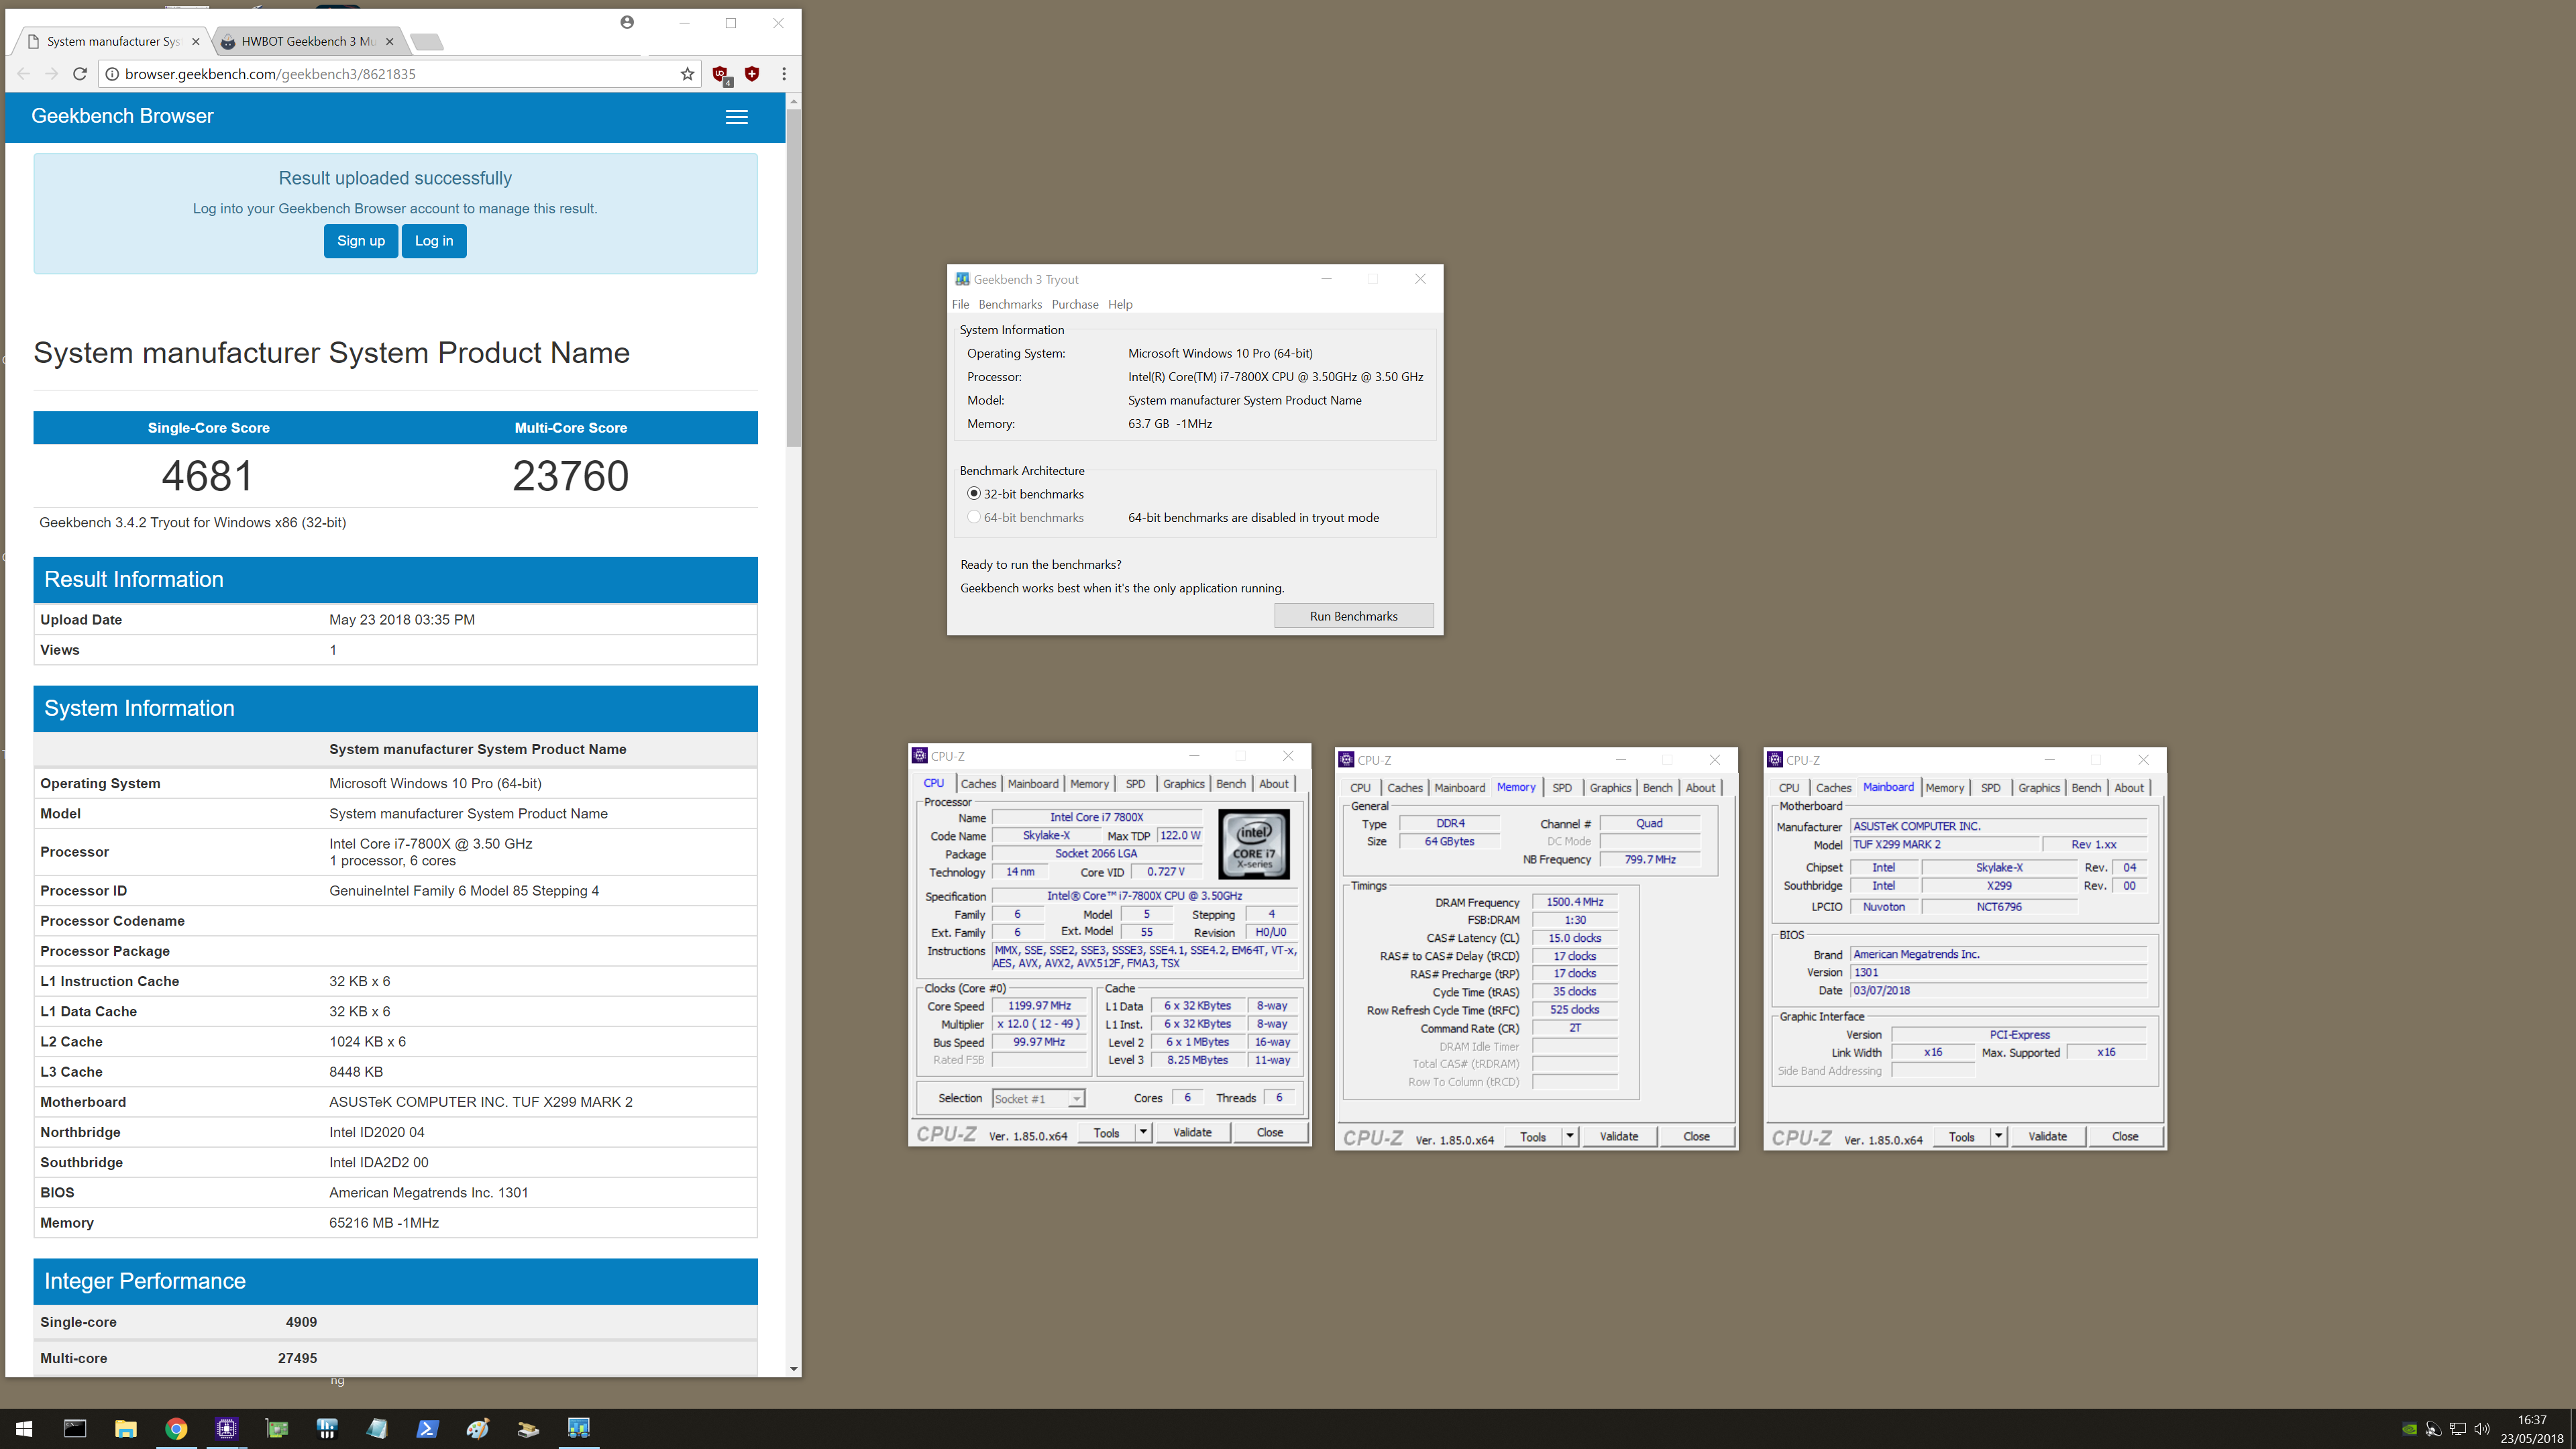Click the Chrome page vertical scrollbar thumb
Image resolution: width=2576 pixels, height=1449 pixels.
tap(793, 277)
